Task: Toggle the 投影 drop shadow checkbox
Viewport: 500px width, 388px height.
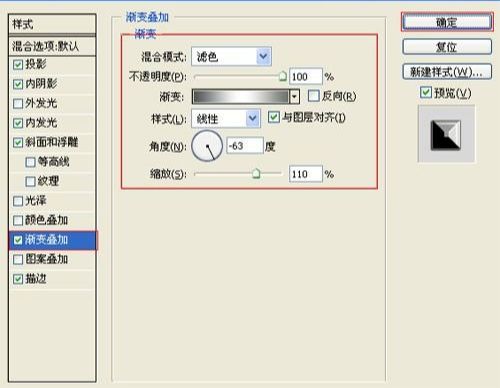Action: pos(18,64)
